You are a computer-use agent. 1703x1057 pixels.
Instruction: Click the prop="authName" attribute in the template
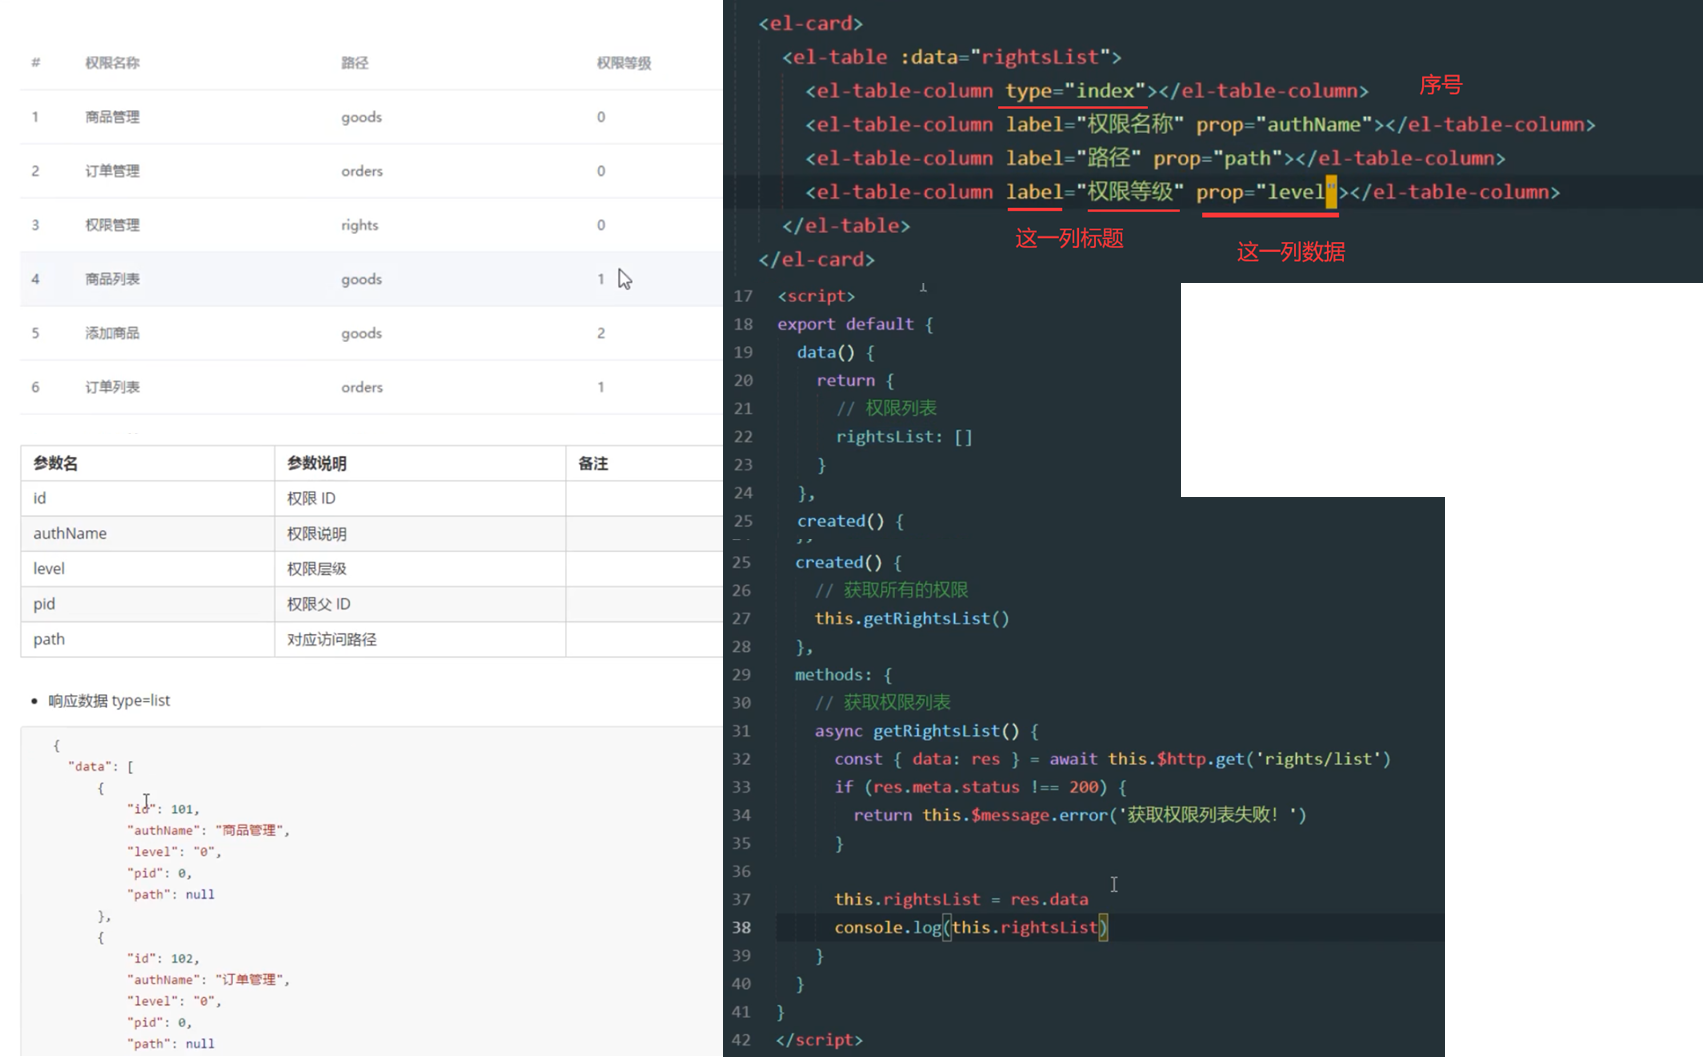[1284, 125]
